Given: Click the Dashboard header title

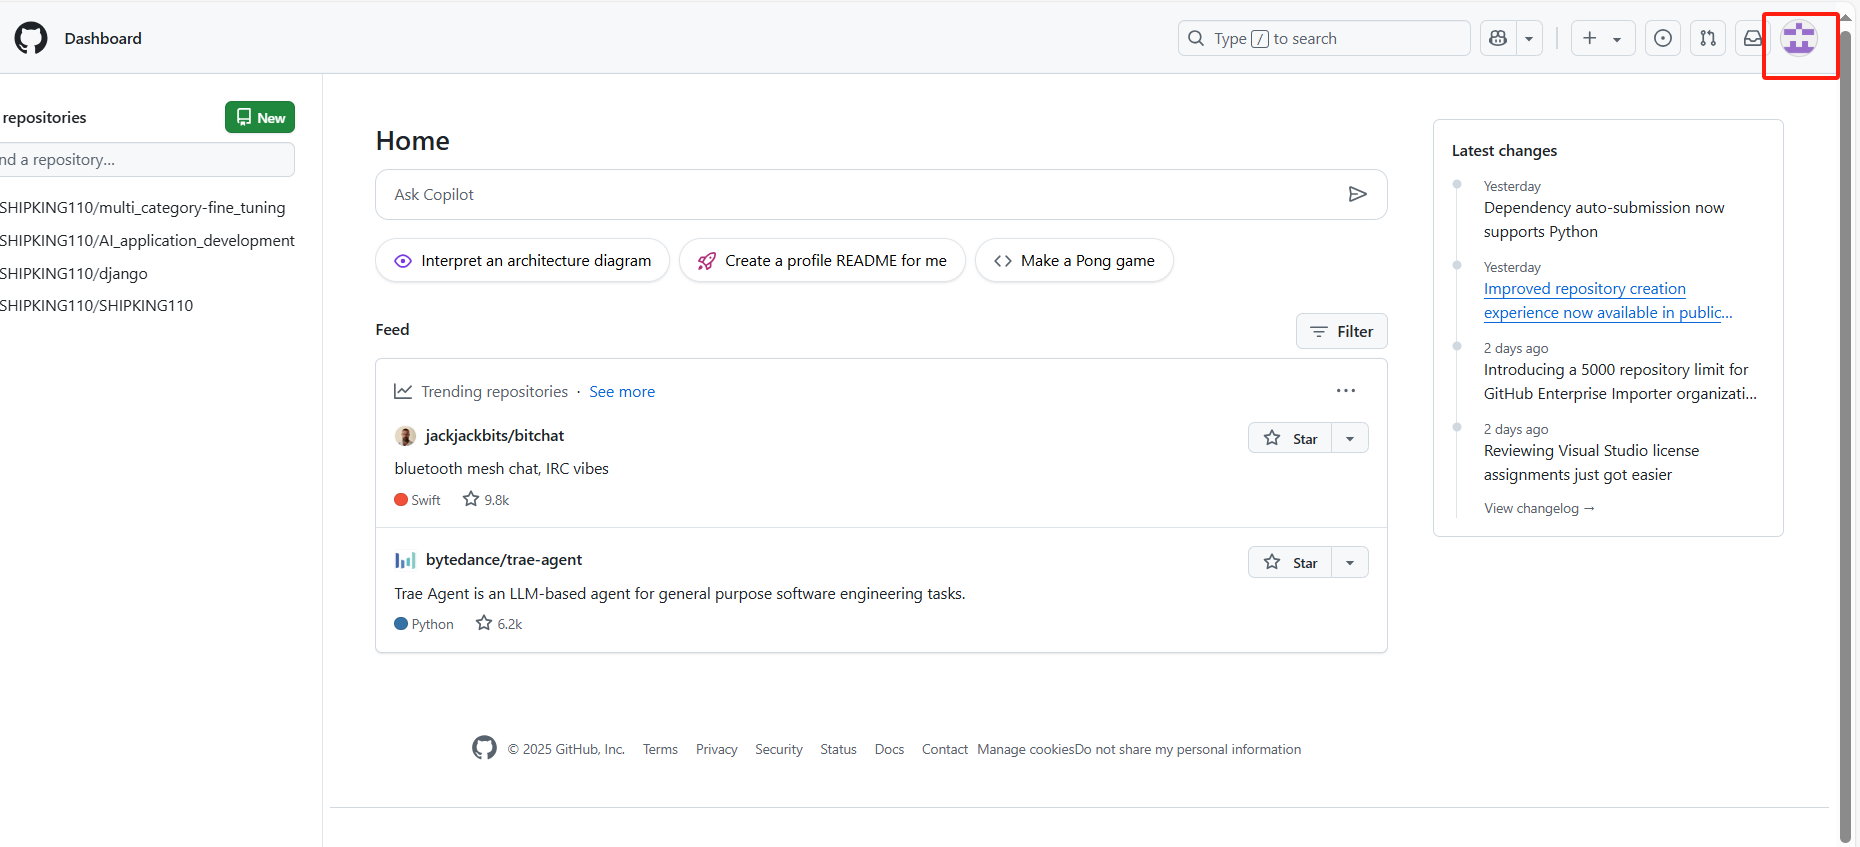Looking at the screenshot, I should click(103, 38).
